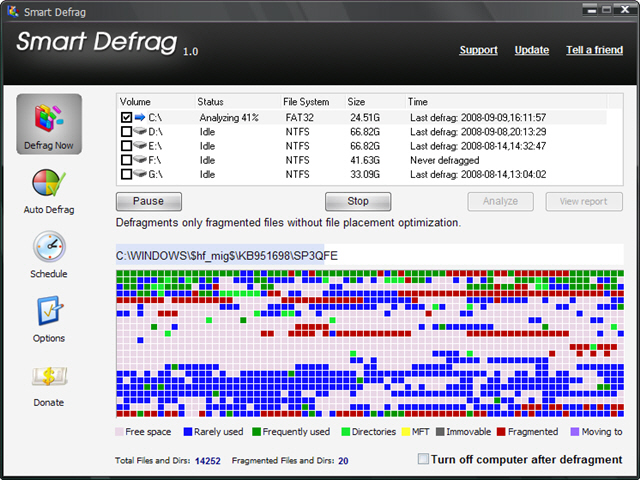Click the '24.51G' size value
Image resolution: width=640 pixels, height=480 pixels.
tap(365, 118)
